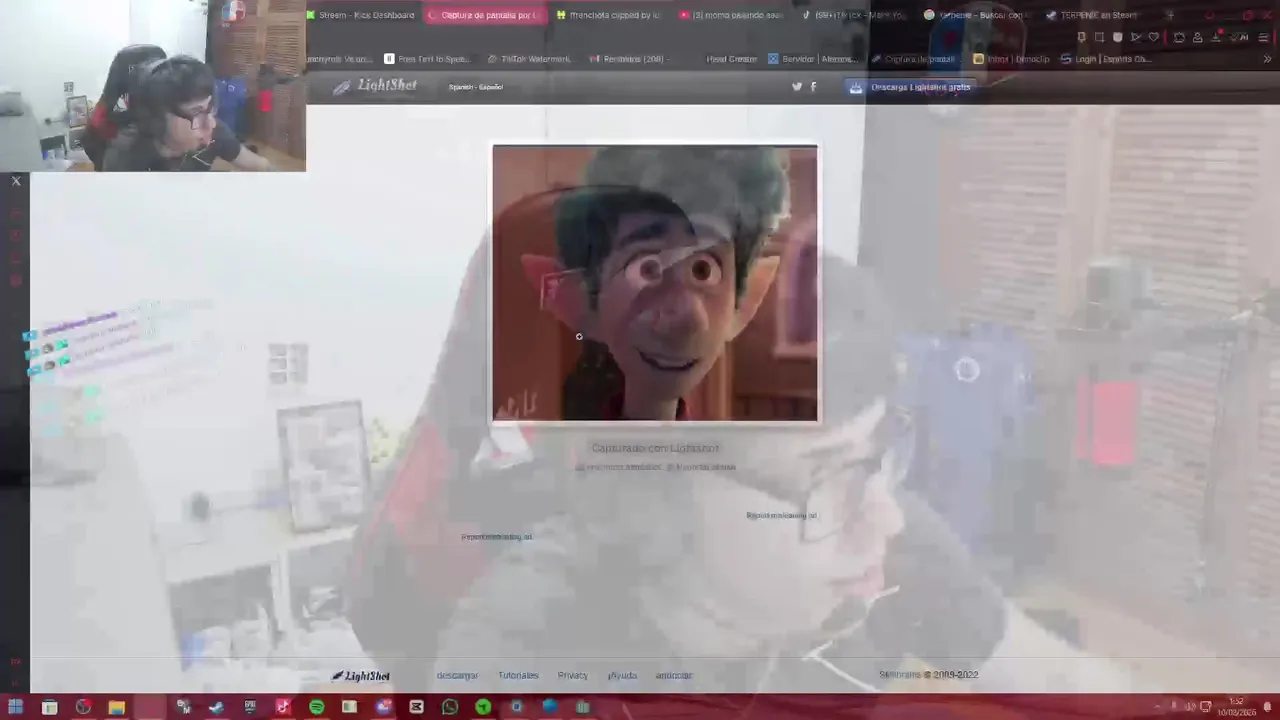Click the Descarga Lightshot gratis button
Screen dimensions: 1280x720
pos(910,87)
